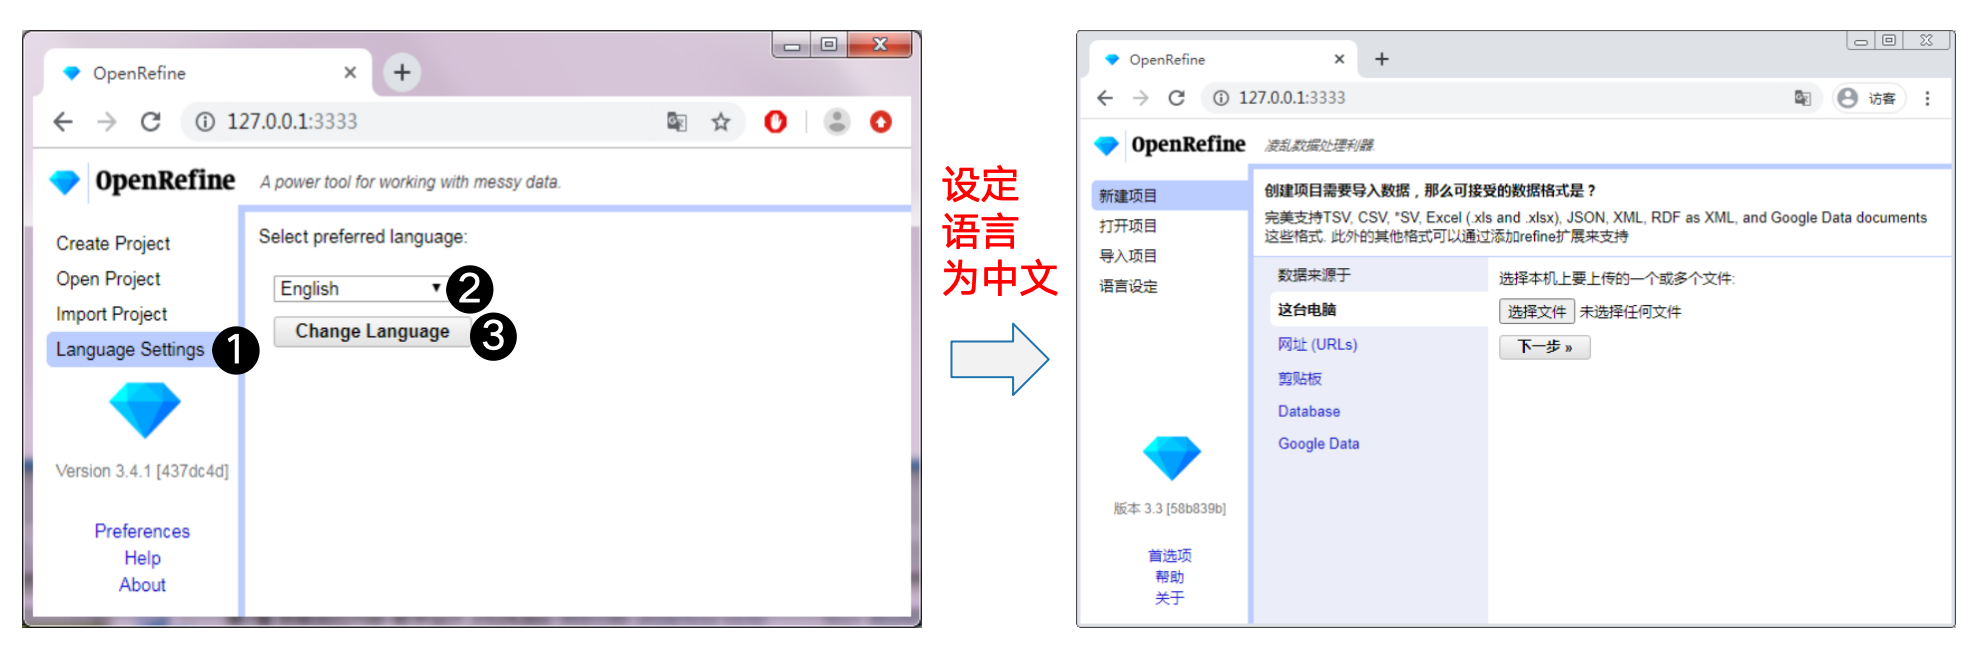
Task: Bookmark page with star icon in left window
Action: [721, 122]
